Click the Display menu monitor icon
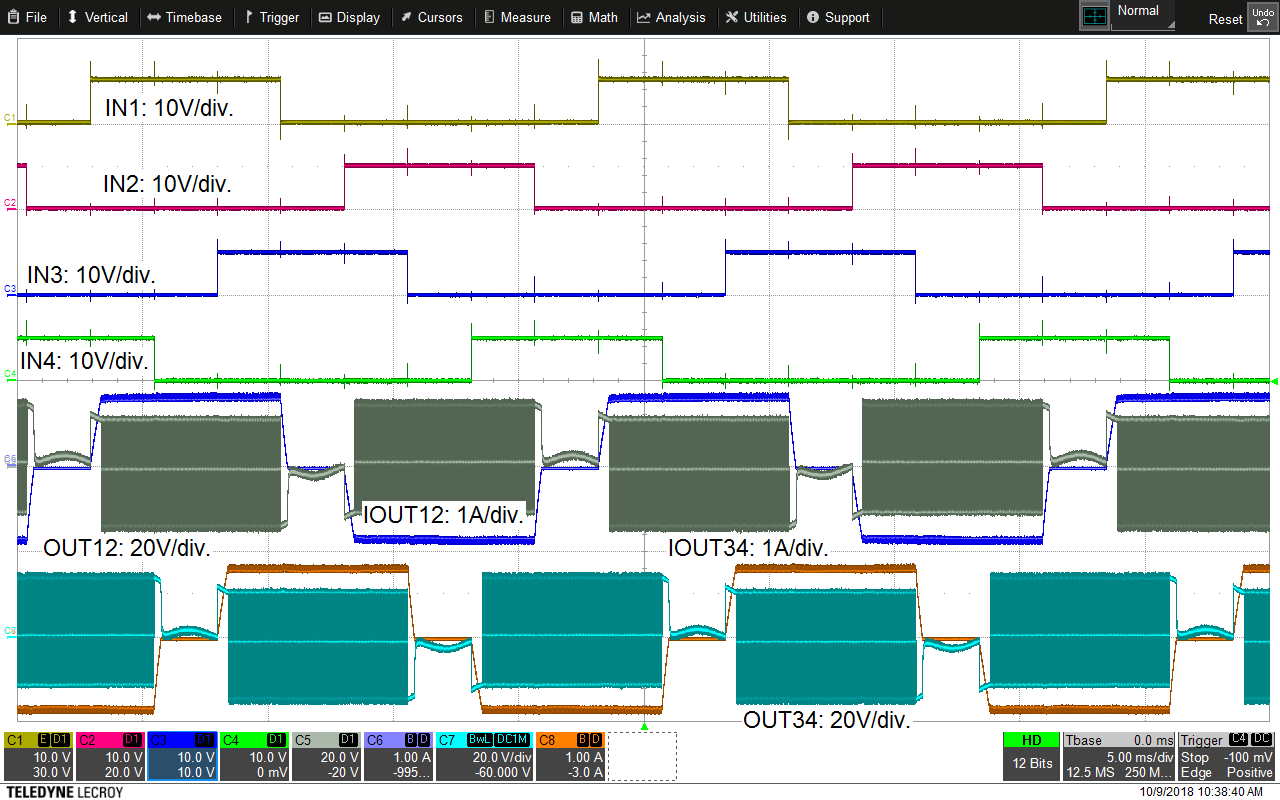Image resolution: width=1280 pixels, height=800 pixels. (x=325, y=17)
